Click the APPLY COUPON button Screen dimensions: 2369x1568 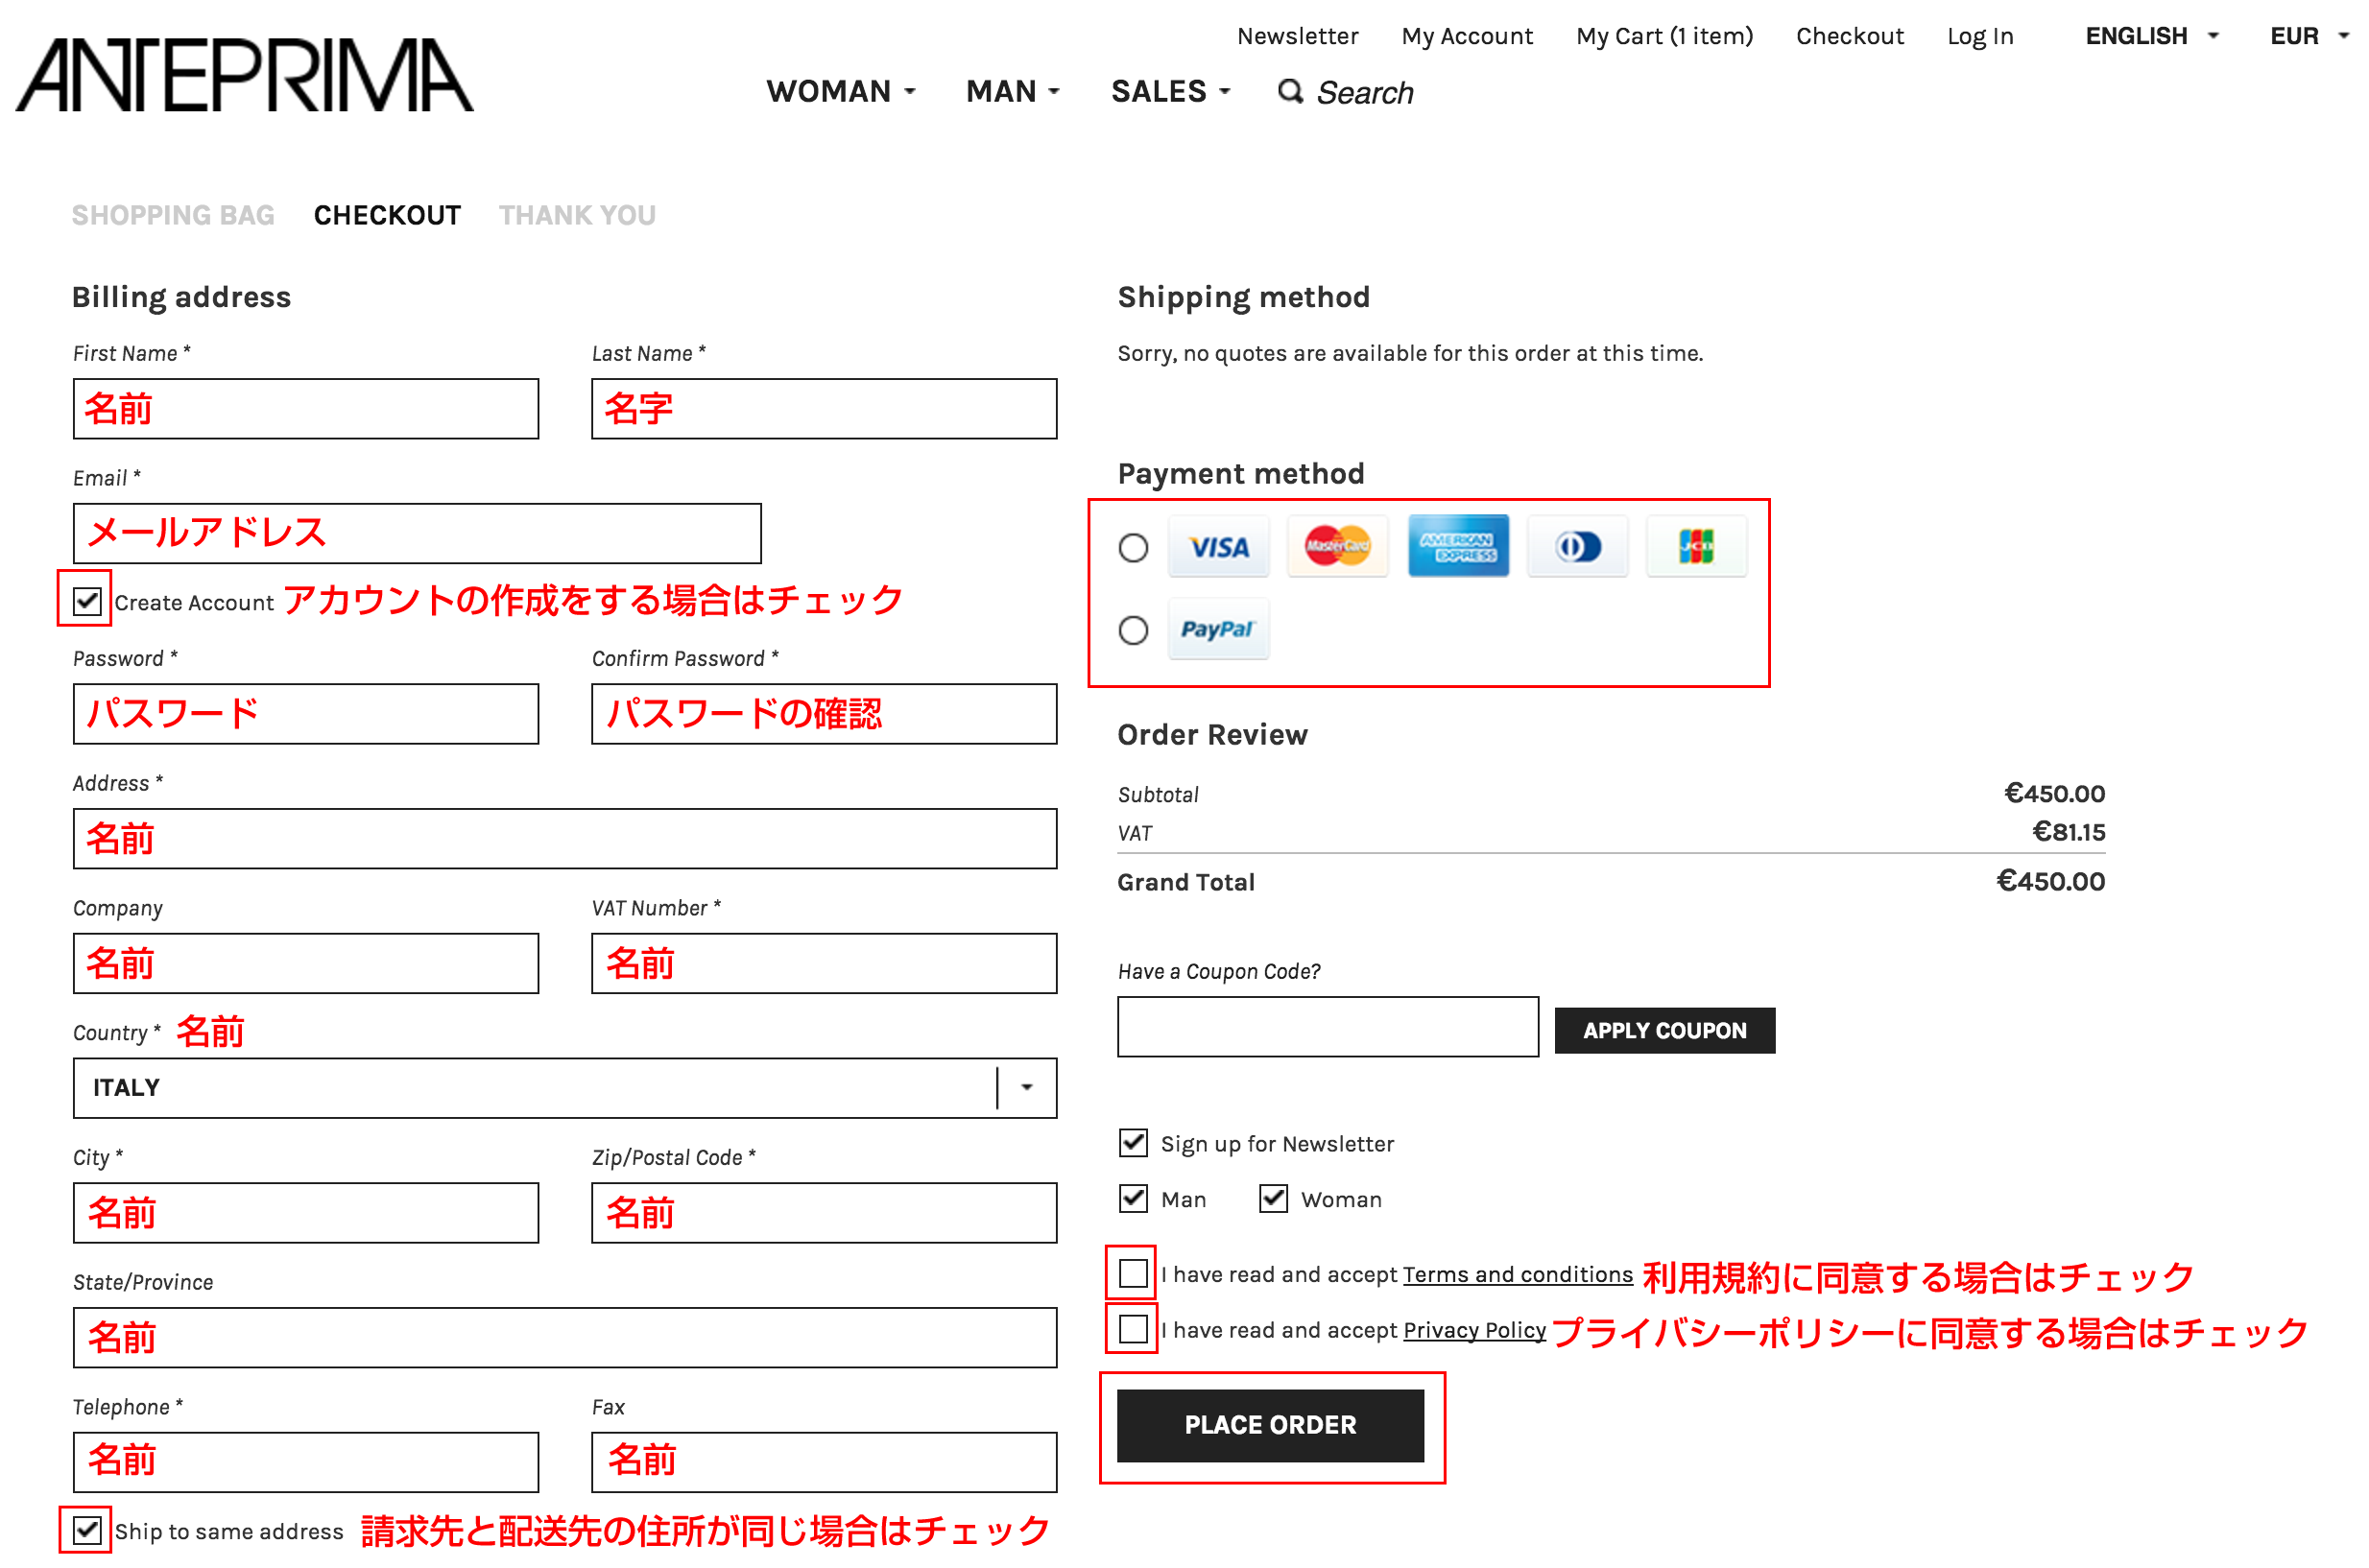click(x=1665, y=1031)
